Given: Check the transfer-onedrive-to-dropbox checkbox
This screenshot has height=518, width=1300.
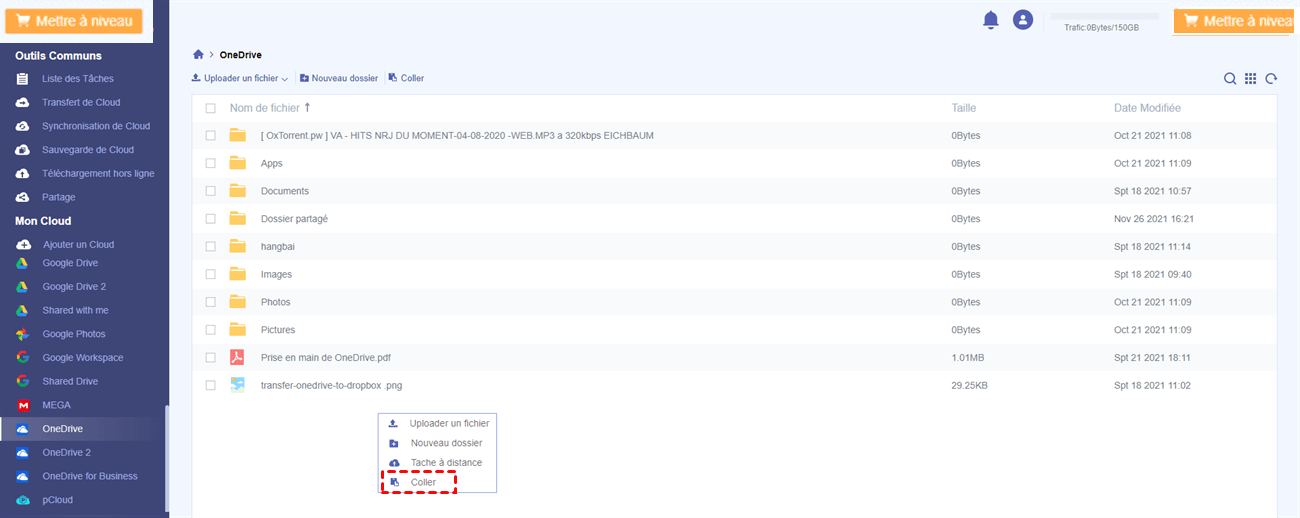Looking at the screenshot, I should (x=210, y=385).
